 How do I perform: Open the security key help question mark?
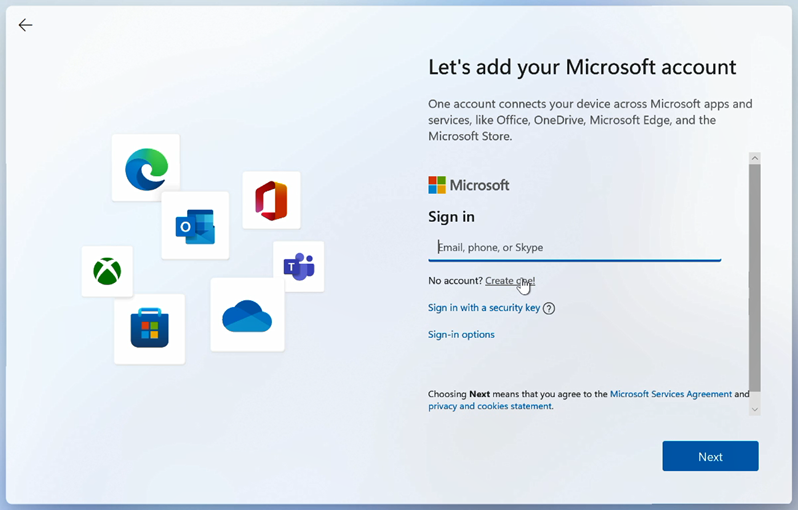(x=549, y=308)
